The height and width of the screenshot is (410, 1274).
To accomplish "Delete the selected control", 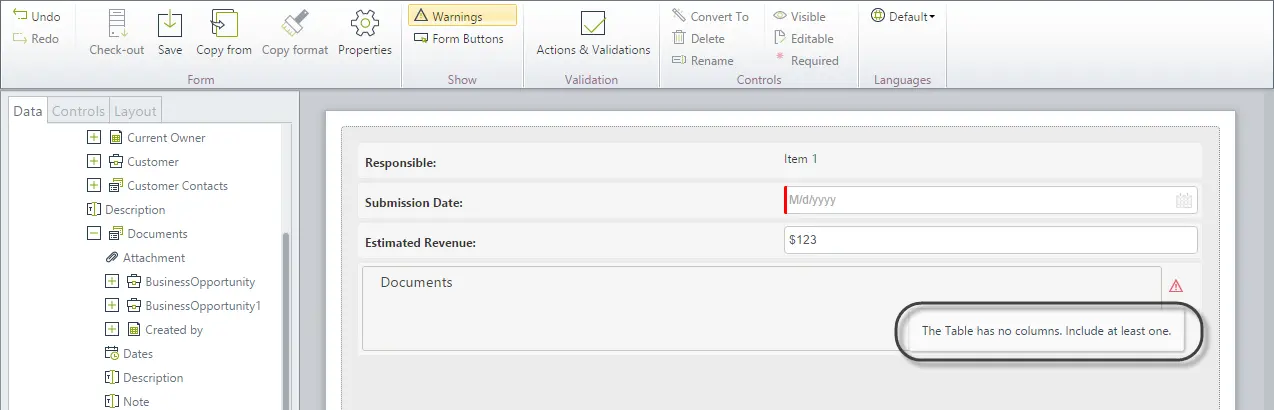I will (x=698, y=39).
